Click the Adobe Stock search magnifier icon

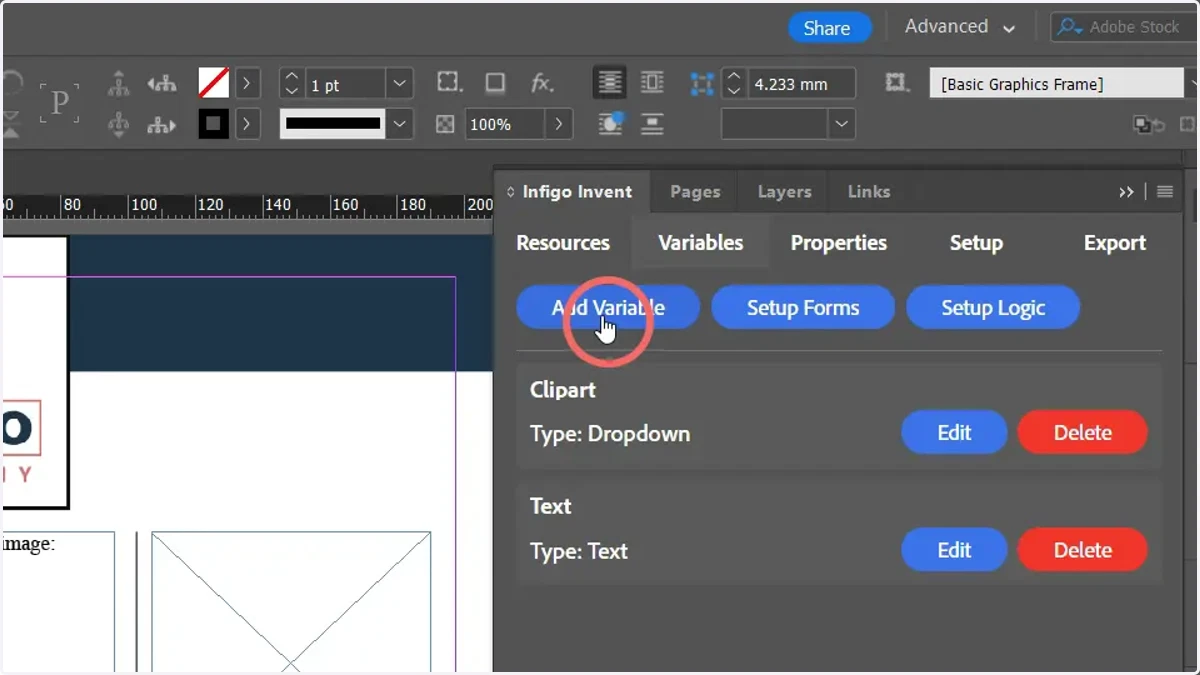1070,27
